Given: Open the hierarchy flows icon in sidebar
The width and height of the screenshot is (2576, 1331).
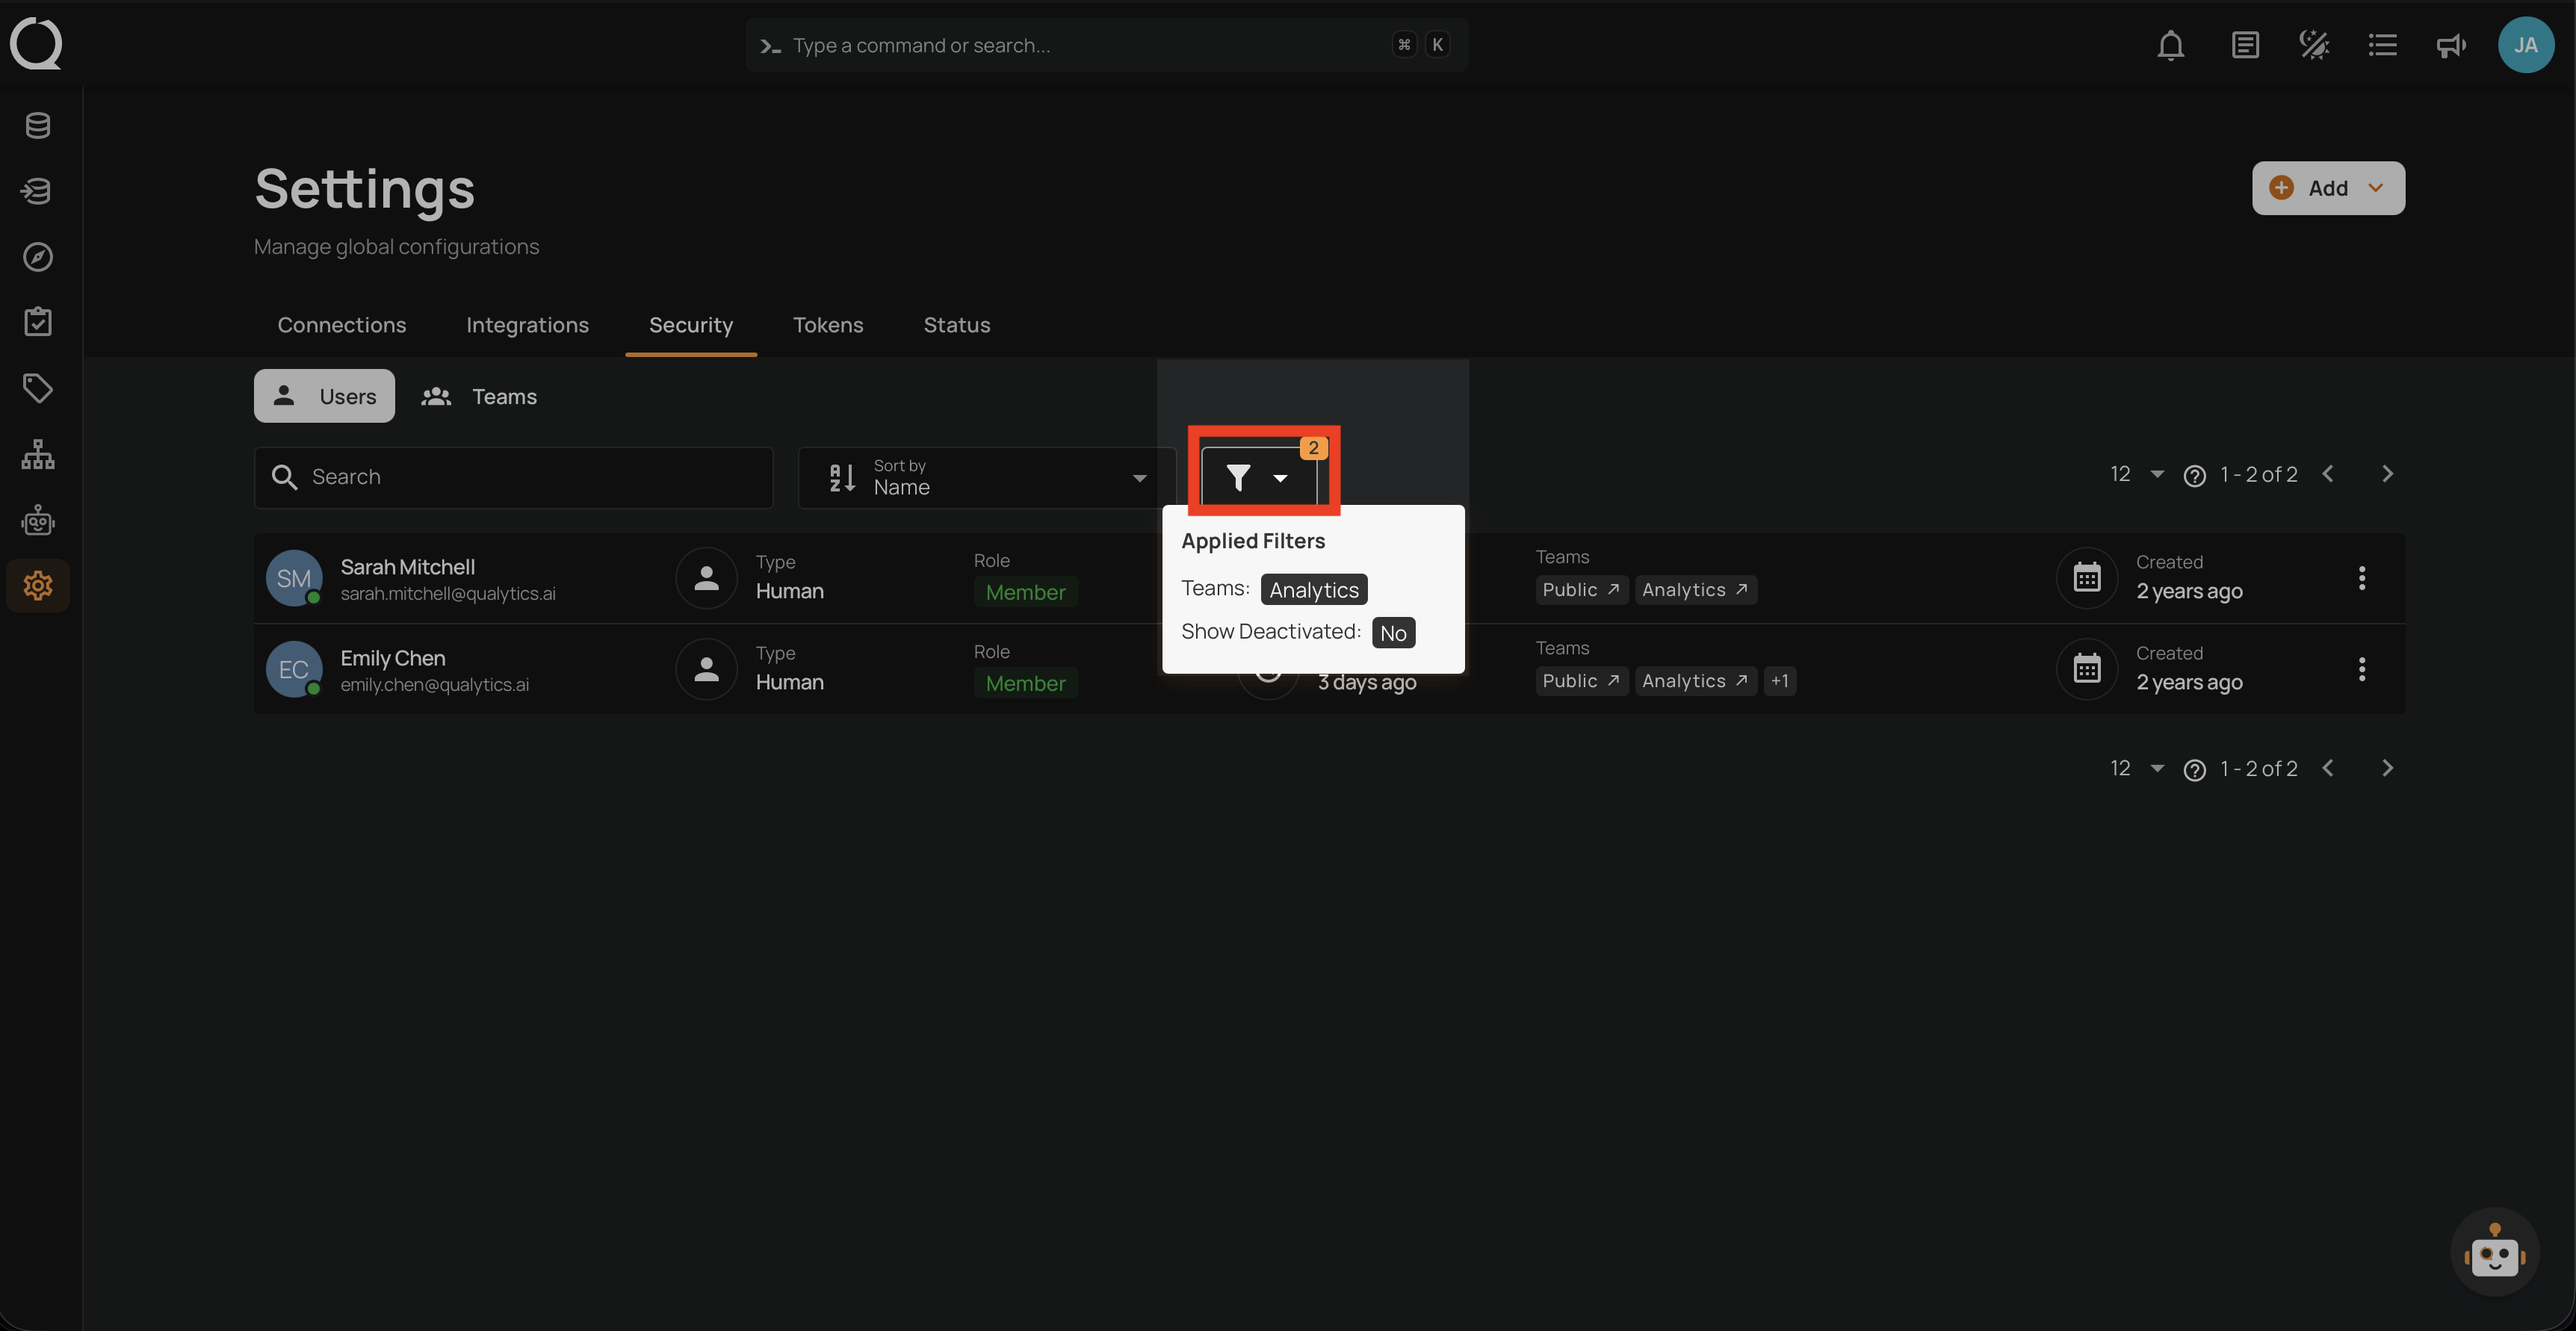Looking at the screenshot, I should (x=38, y=454).
